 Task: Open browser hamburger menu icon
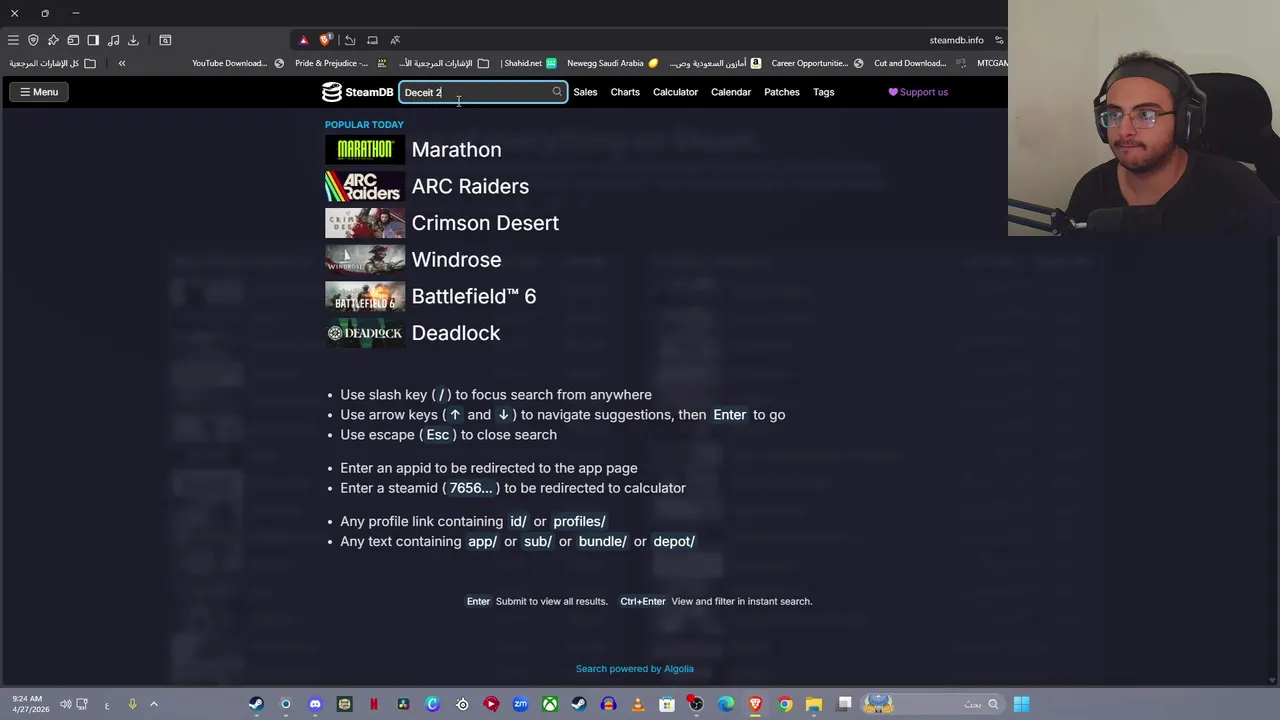point(13,40)
